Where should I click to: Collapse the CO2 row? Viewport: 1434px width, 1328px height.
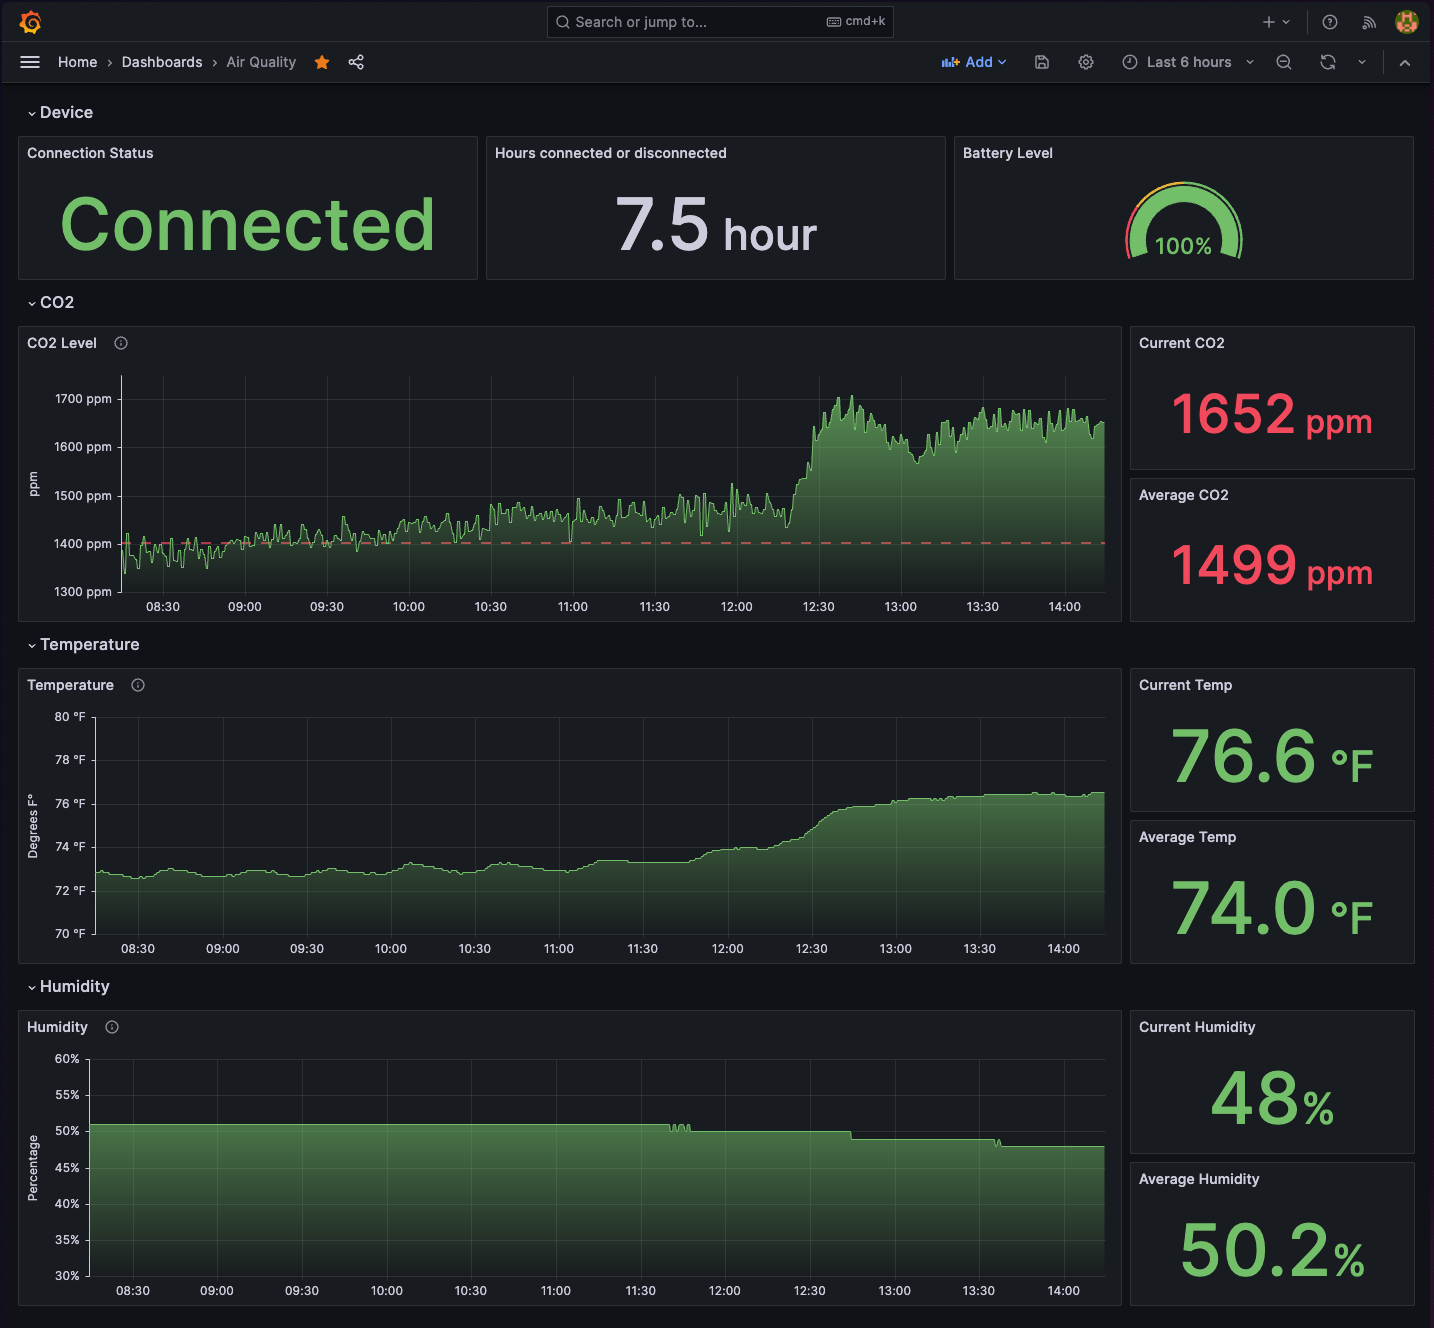[51, 303]
